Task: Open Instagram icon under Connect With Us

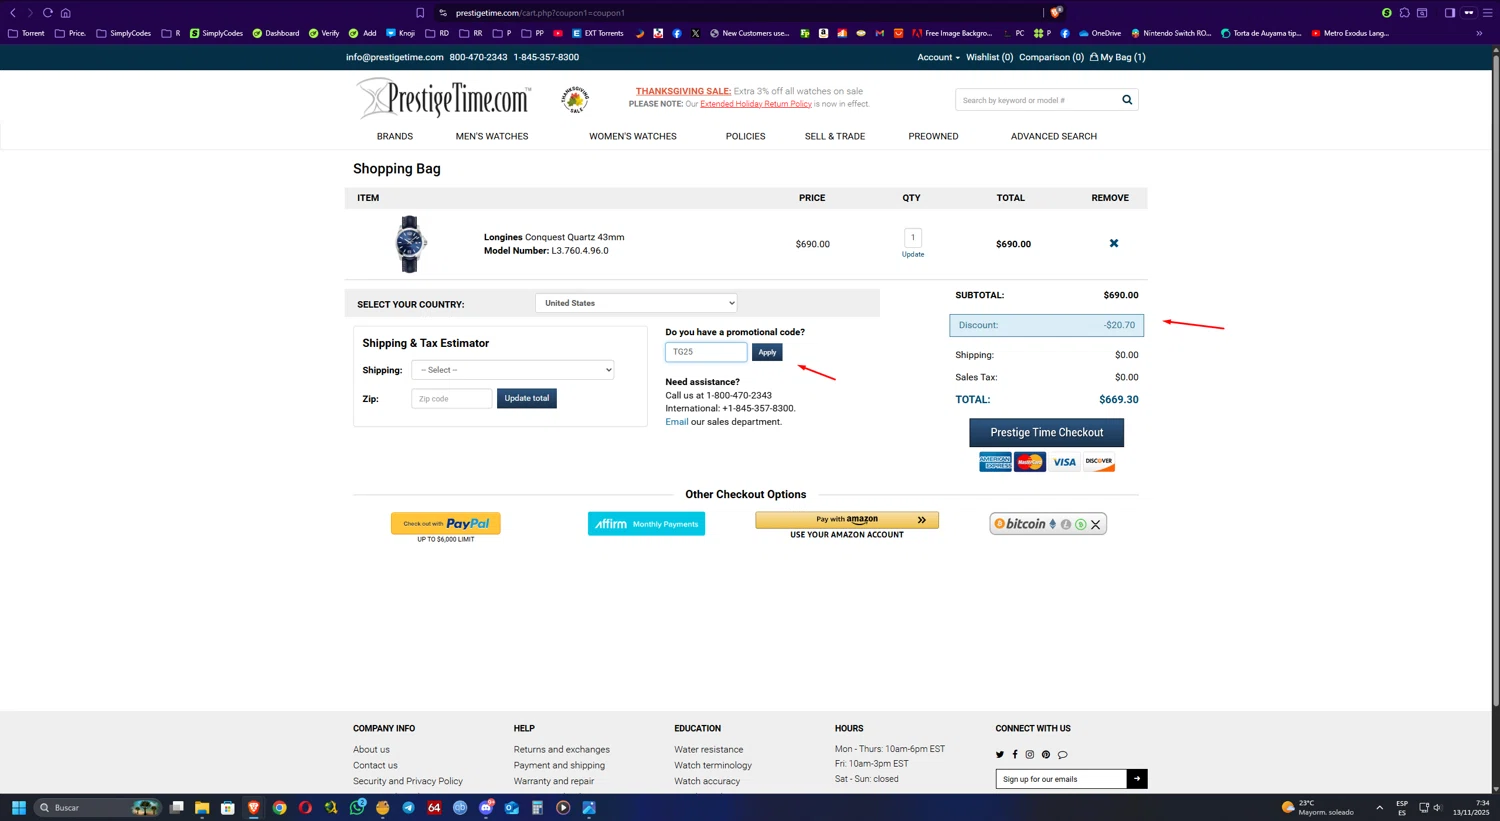Action: [1029, 755]
